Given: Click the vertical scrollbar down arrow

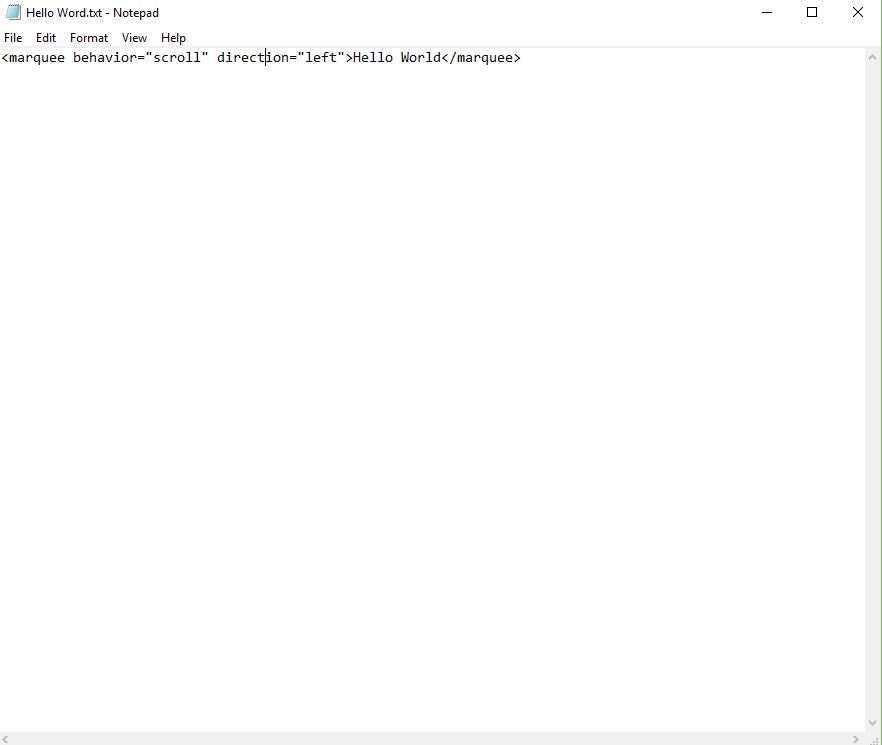Looking at the screenshot, I should [872, 722].
